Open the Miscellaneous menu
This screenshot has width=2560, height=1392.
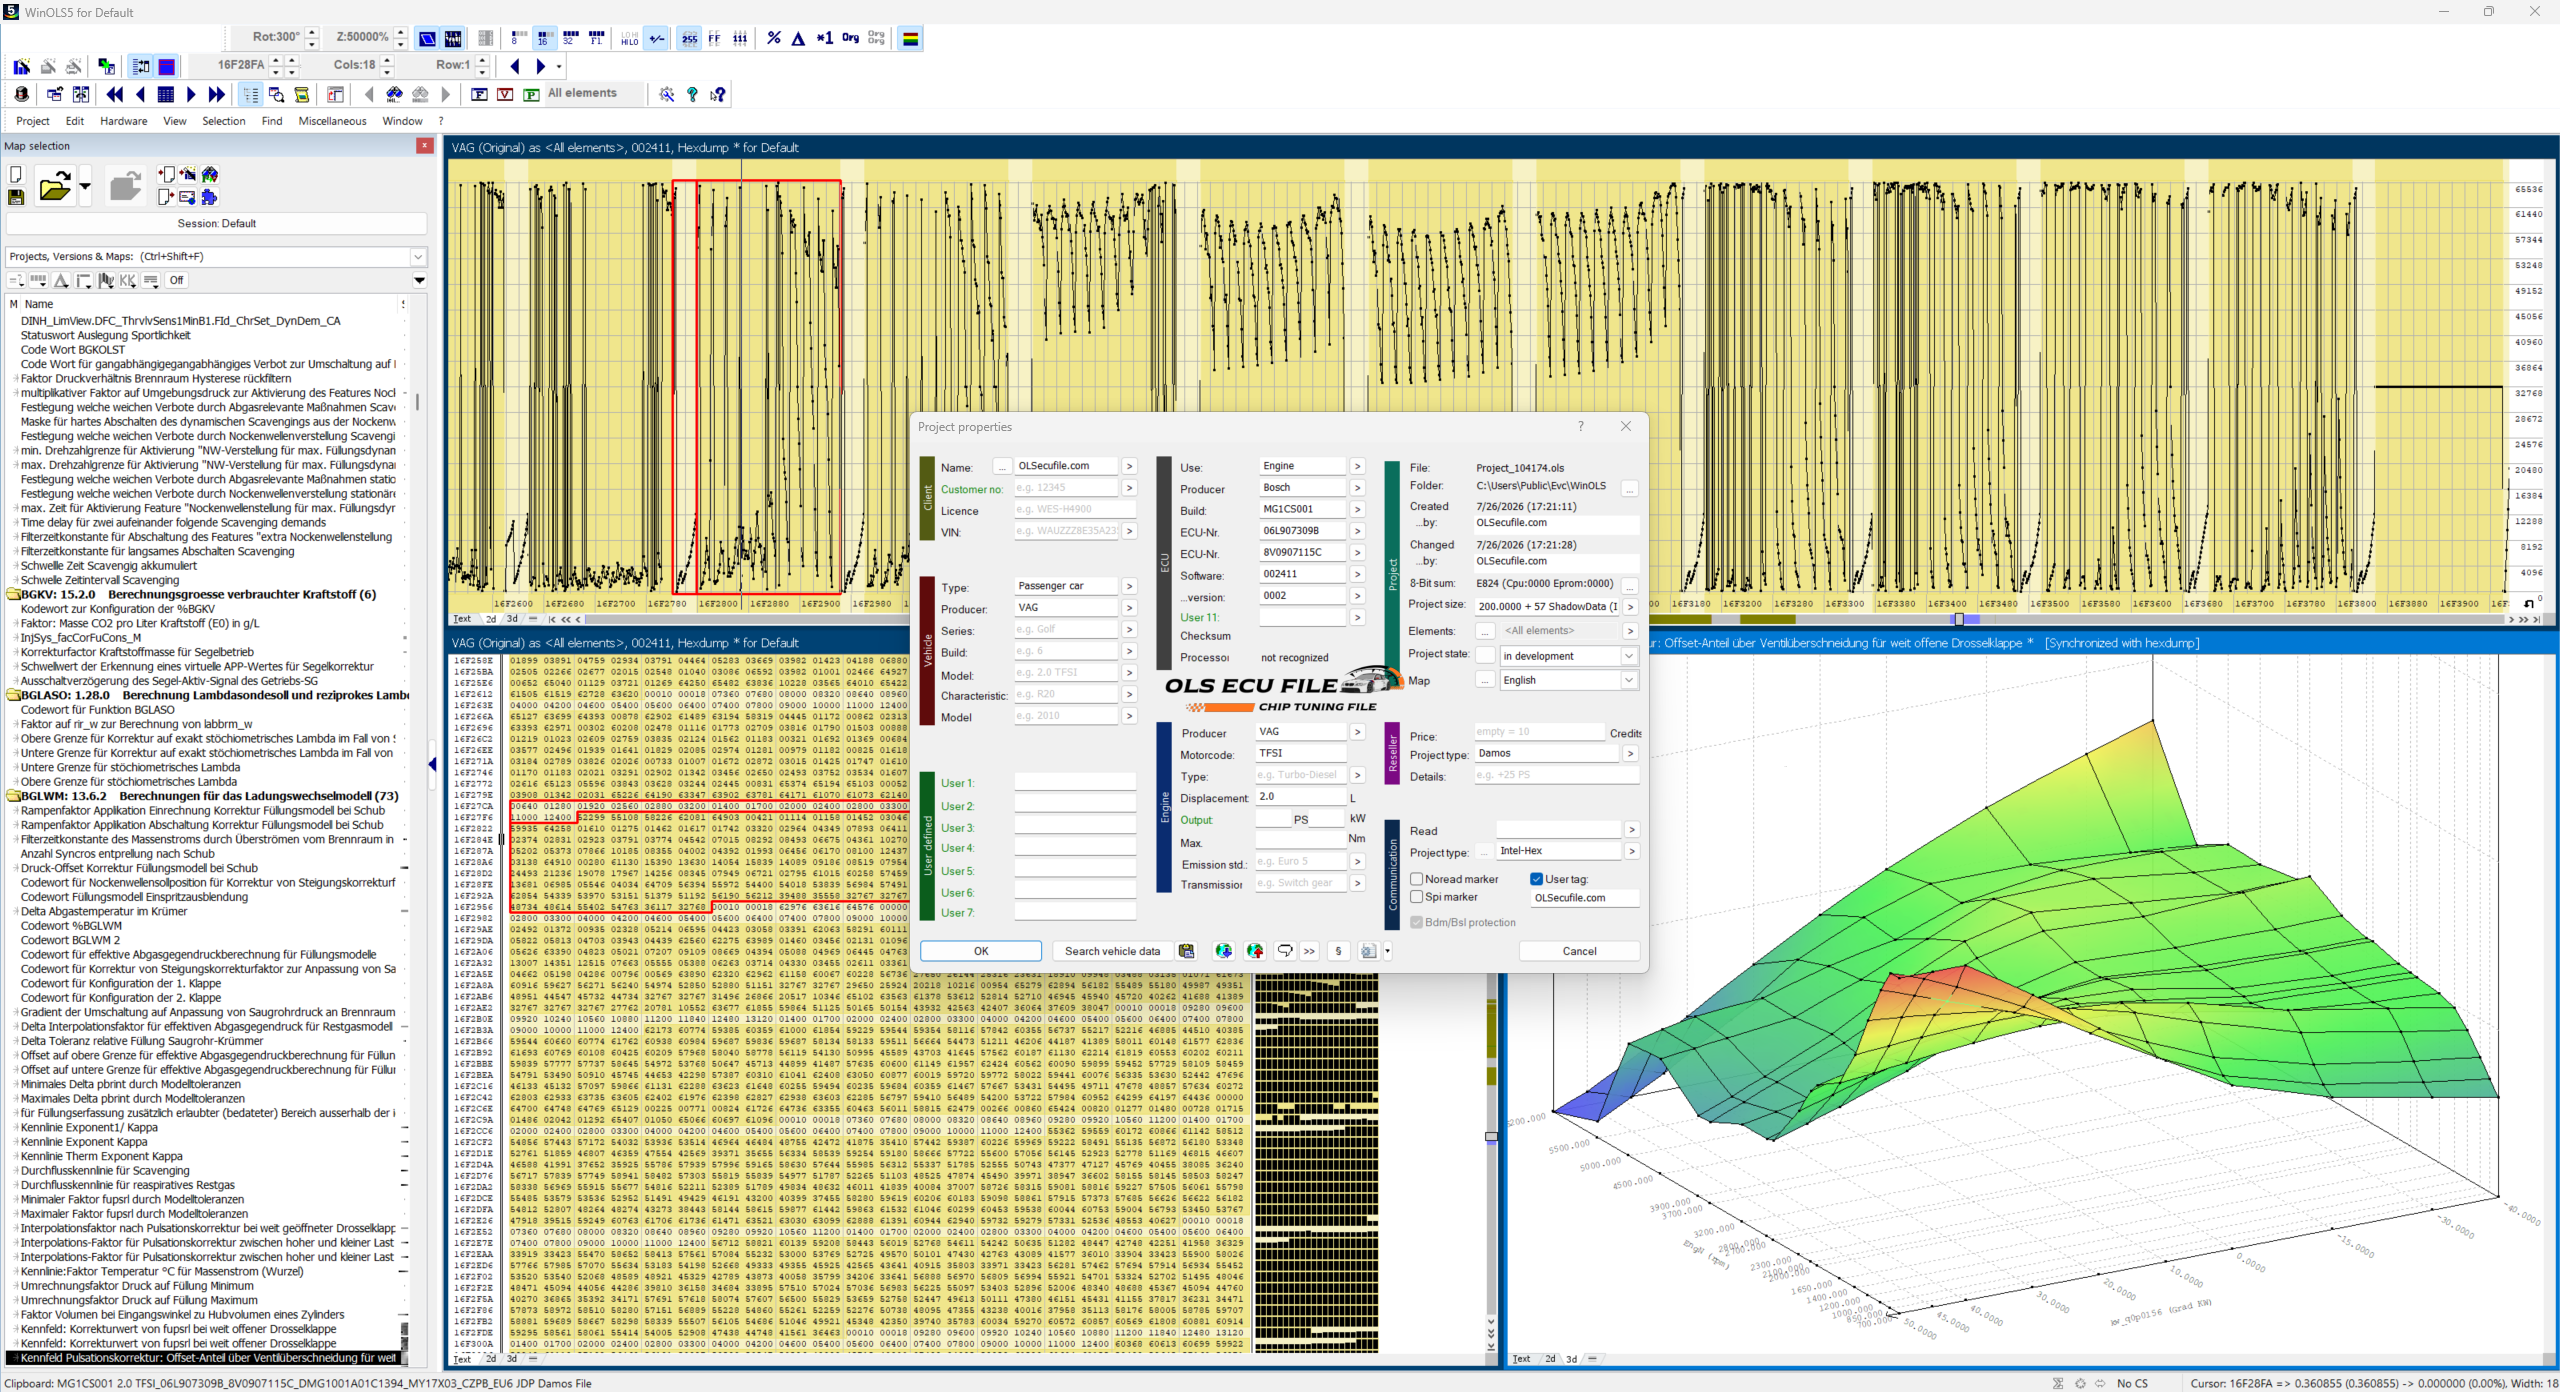333,121
